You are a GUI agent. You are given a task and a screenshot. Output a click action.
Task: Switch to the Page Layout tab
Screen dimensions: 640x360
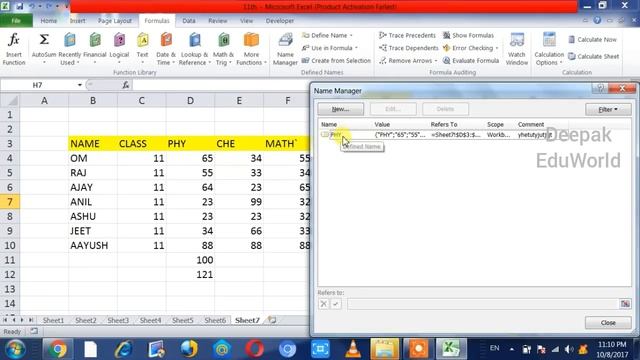click(115, 20)
